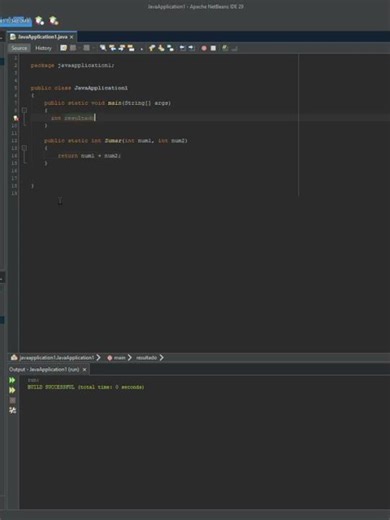This screenshot has width=390, height=520.
Task: Close the JavaApplication1.java tab
Action: 72,37
